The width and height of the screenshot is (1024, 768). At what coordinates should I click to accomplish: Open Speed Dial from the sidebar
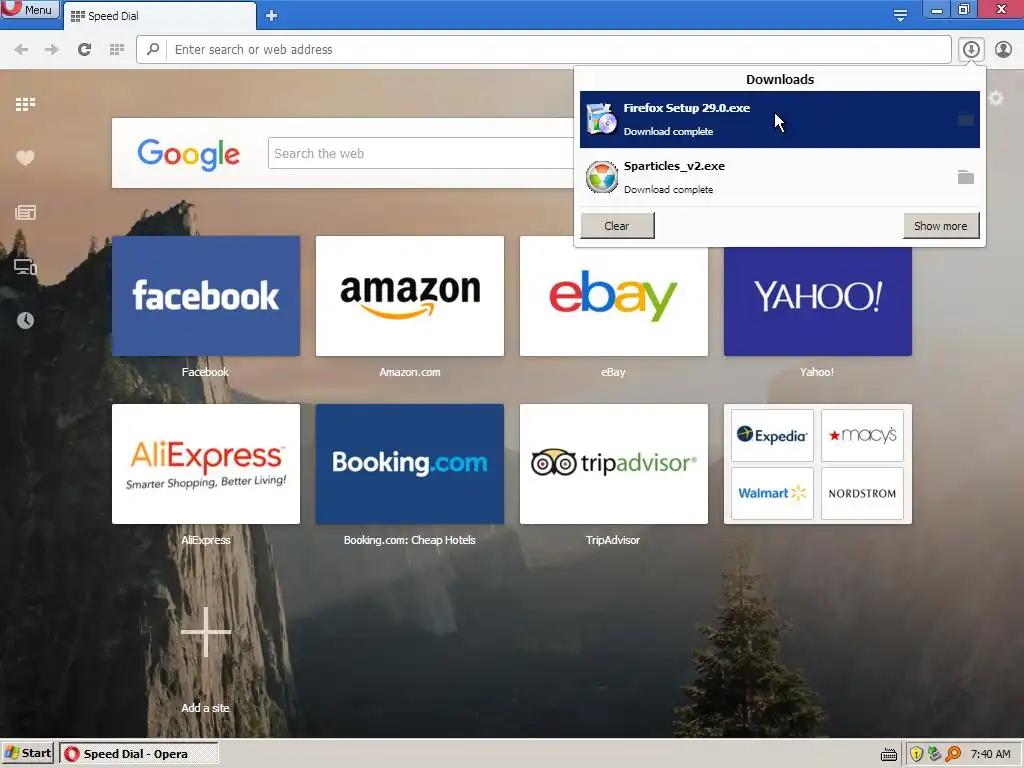pyautogui.click(x=25, y=104)
